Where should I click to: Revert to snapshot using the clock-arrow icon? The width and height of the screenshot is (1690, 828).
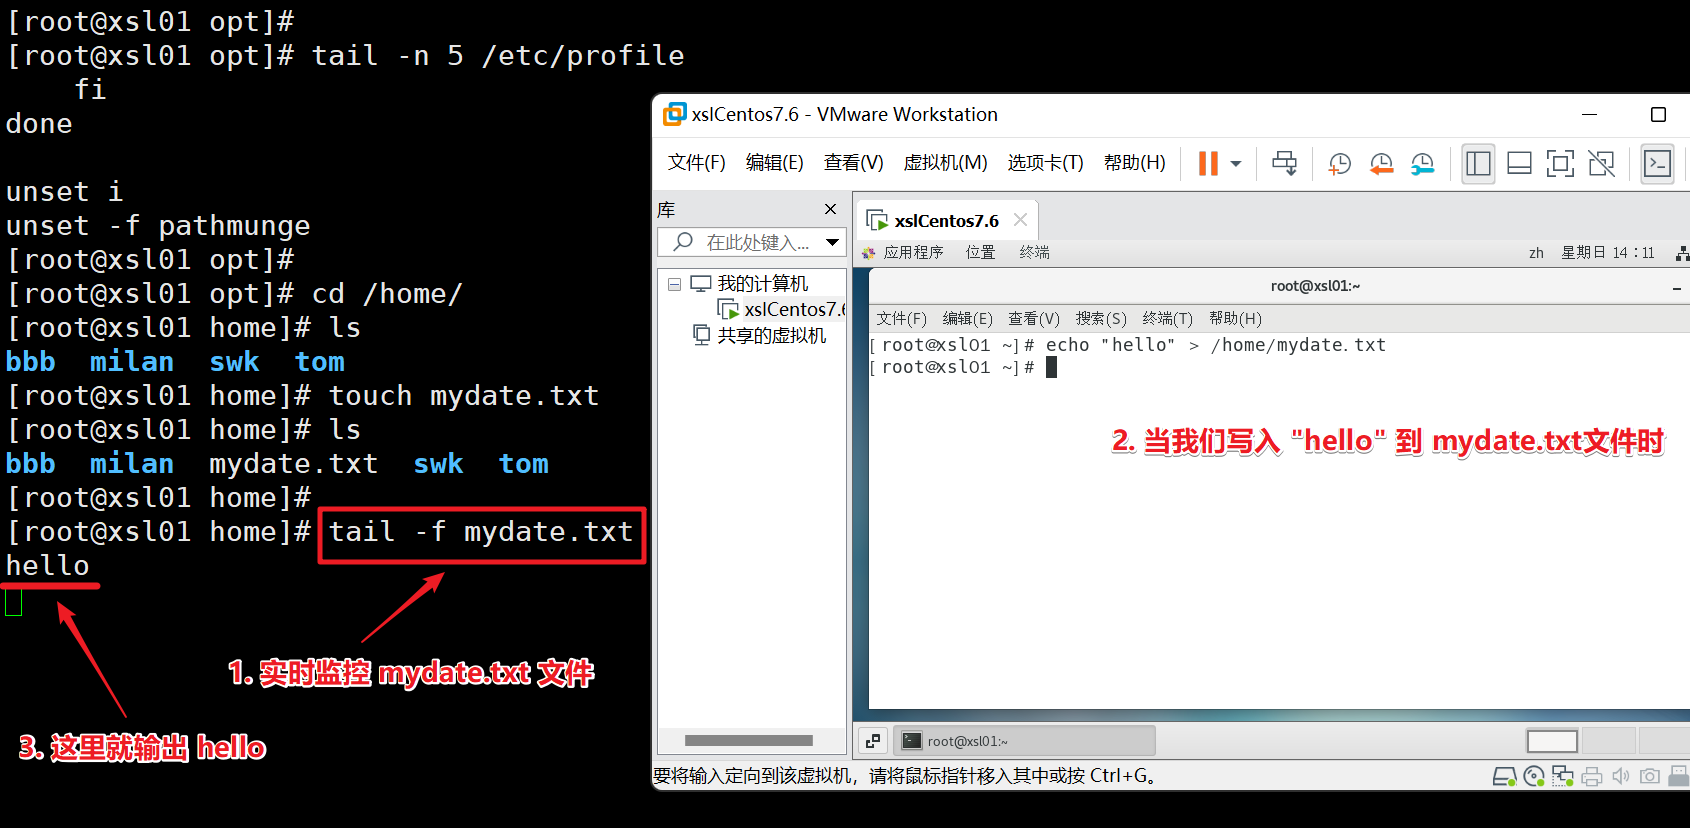(1381, 164)
